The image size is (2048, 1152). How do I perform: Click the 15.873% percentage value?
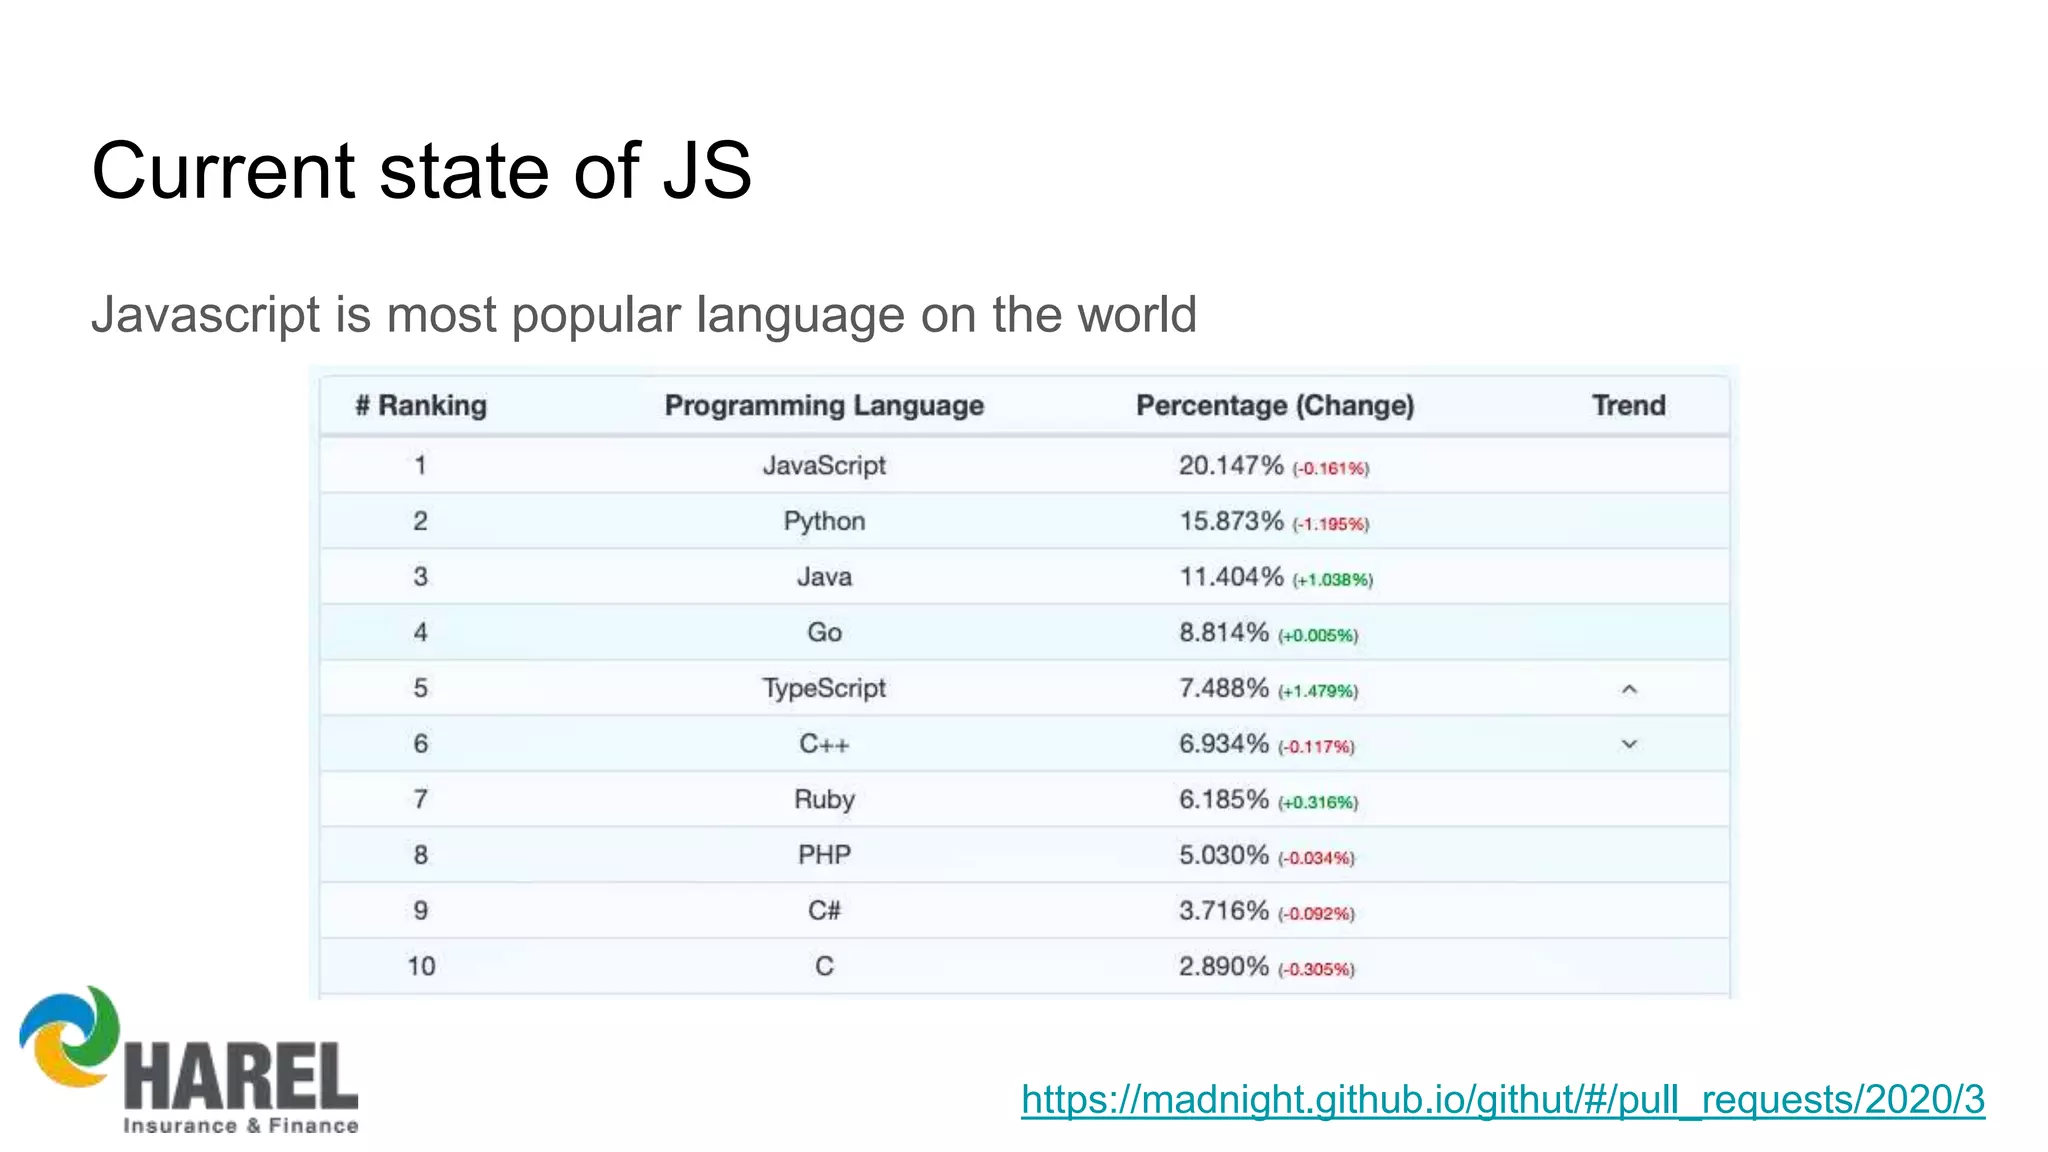(x=1231, y=521)
